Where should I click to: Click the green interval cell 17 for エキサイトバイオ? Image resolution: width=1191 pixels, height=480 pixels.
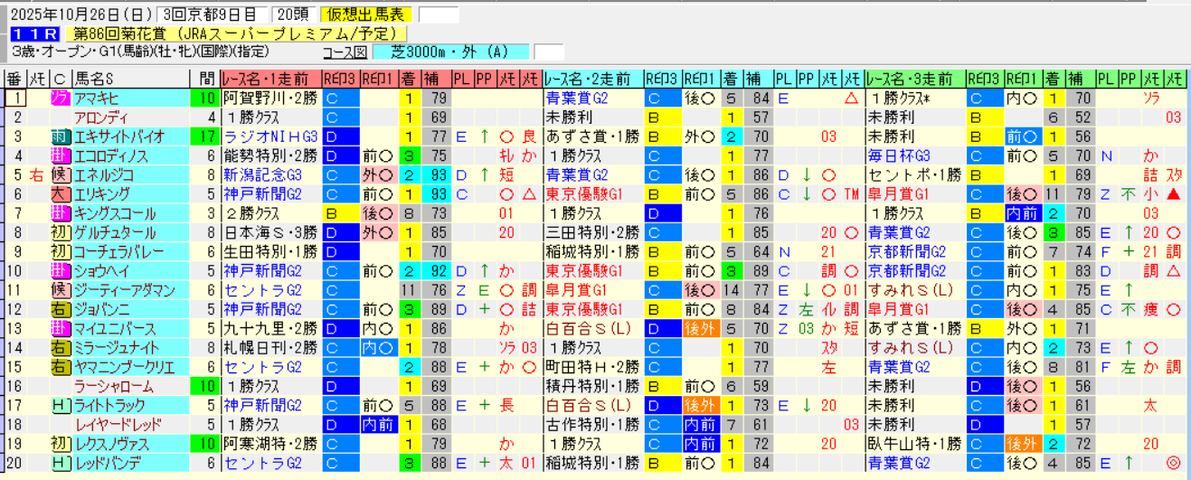click(207, 136)
